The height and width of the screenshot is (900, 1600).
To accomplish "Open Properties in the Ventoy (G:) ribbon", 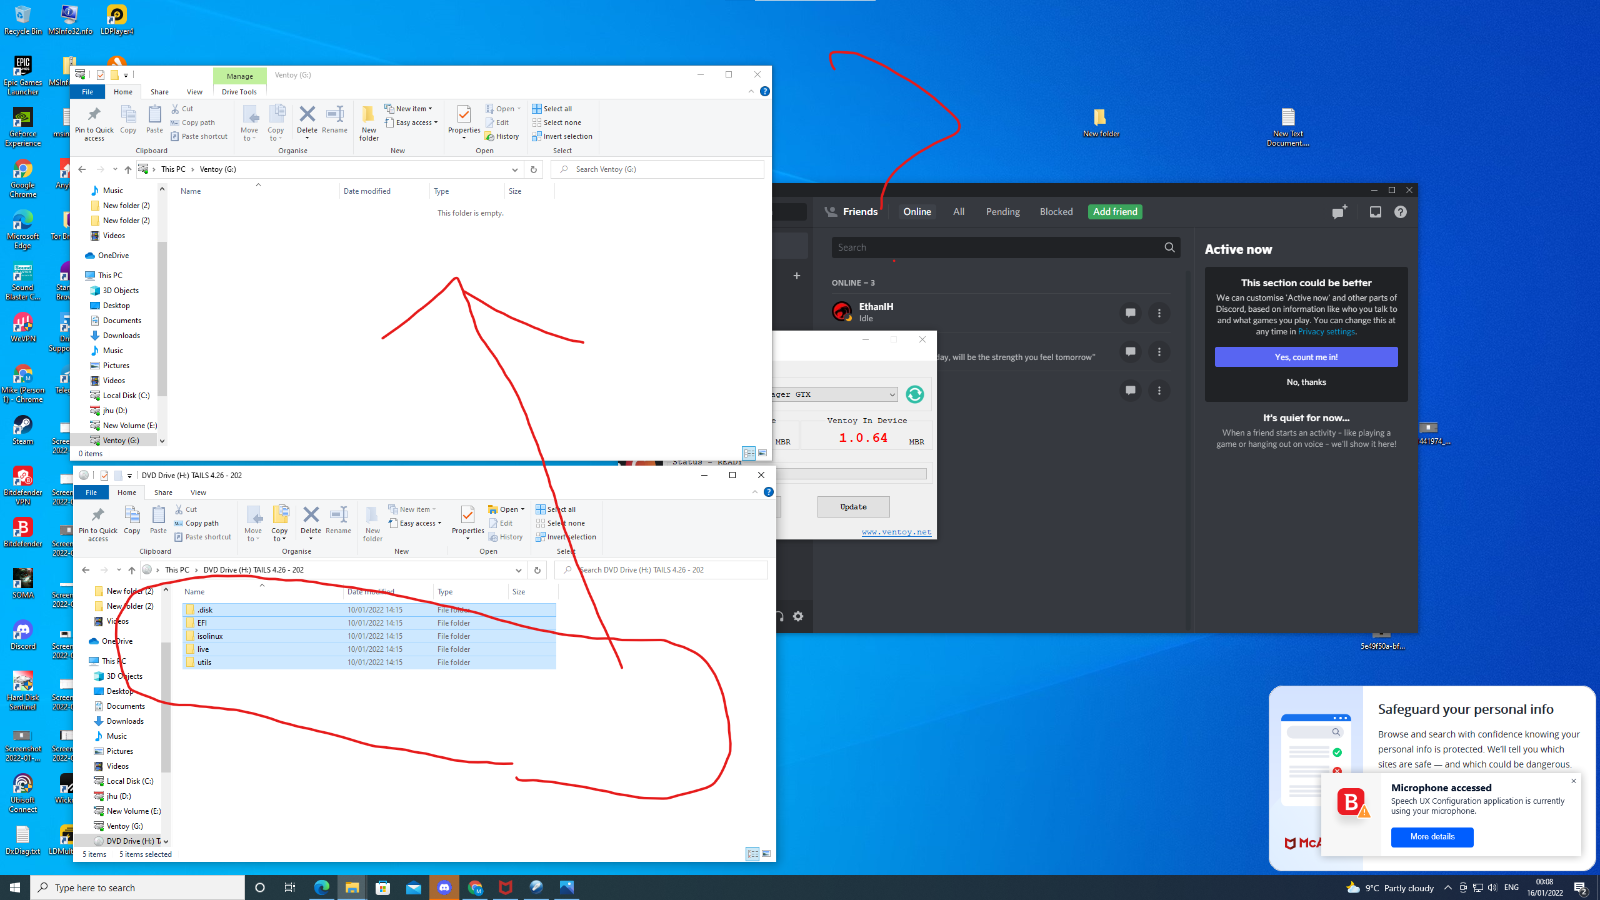I will pos(464,121).
